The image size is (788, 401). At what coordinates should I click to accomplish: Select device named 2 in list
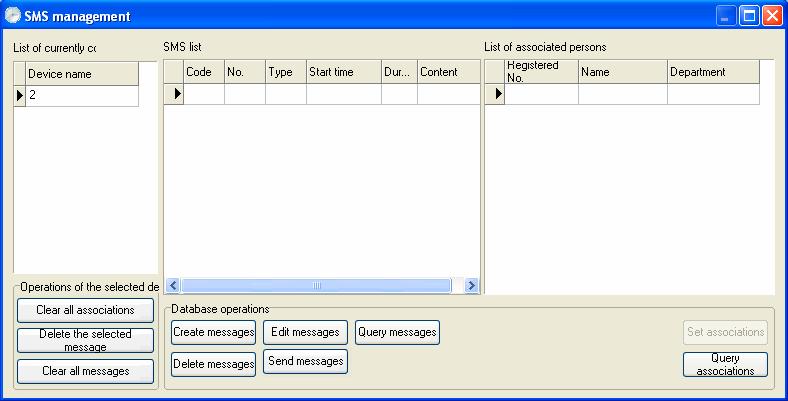coord(82,95)
